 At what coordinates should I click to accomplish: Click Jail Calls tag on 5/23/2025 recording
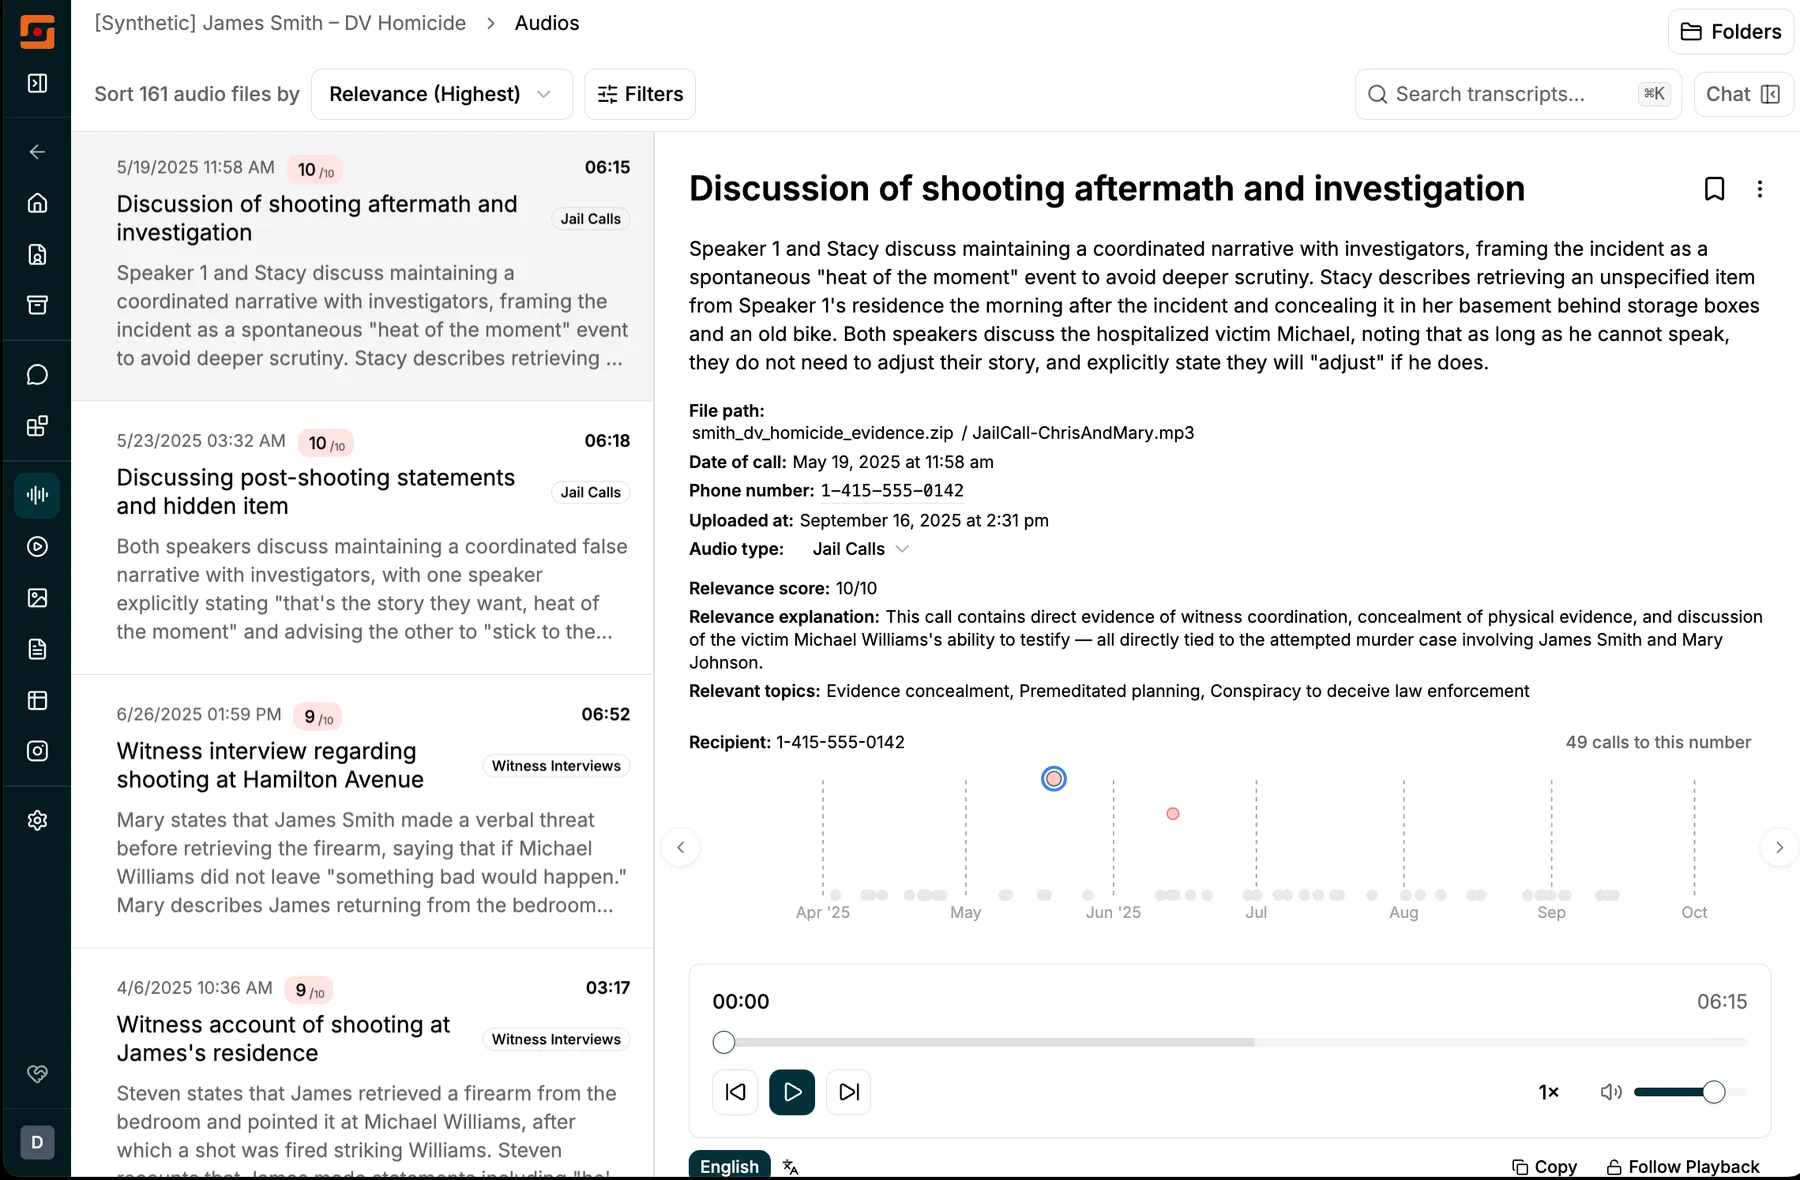[590, 492]
